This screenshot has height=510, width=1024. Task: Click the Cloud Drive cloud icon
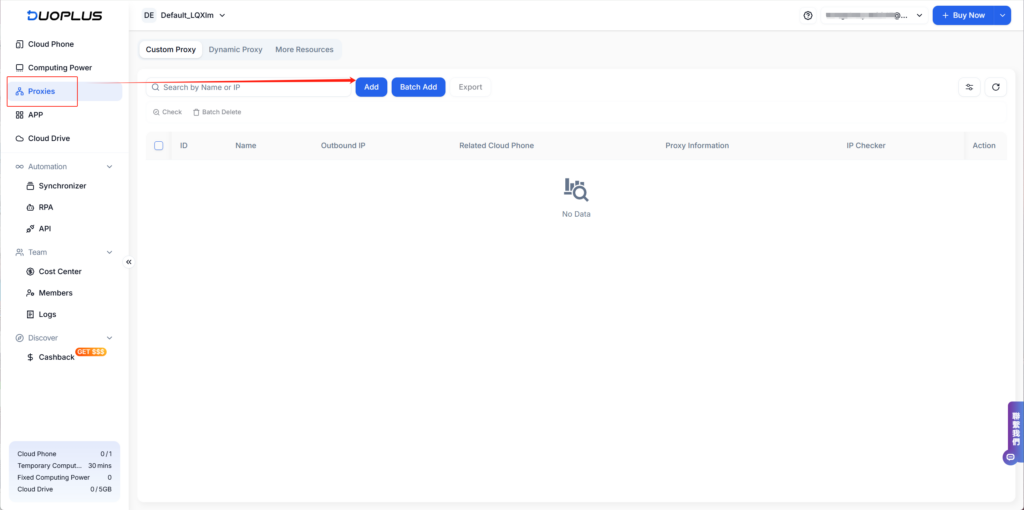coord(20,138)
